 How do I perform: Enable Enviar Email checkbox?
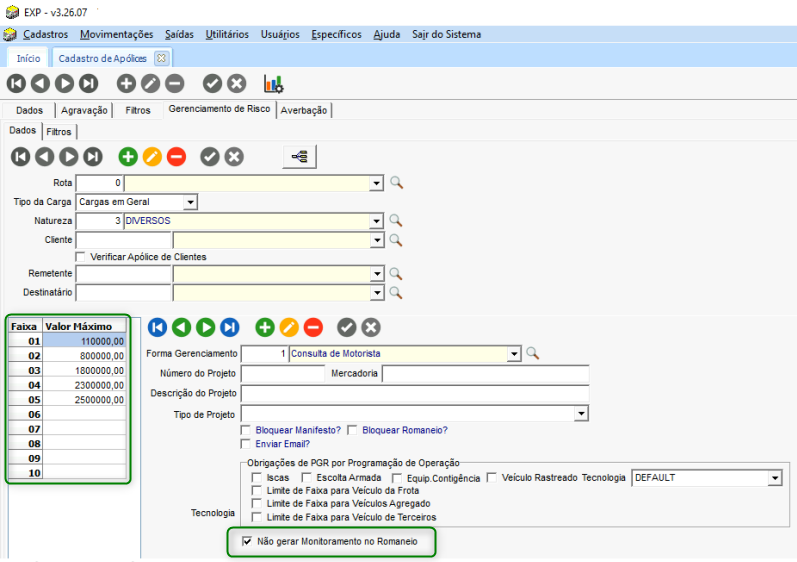pos(246,444)
